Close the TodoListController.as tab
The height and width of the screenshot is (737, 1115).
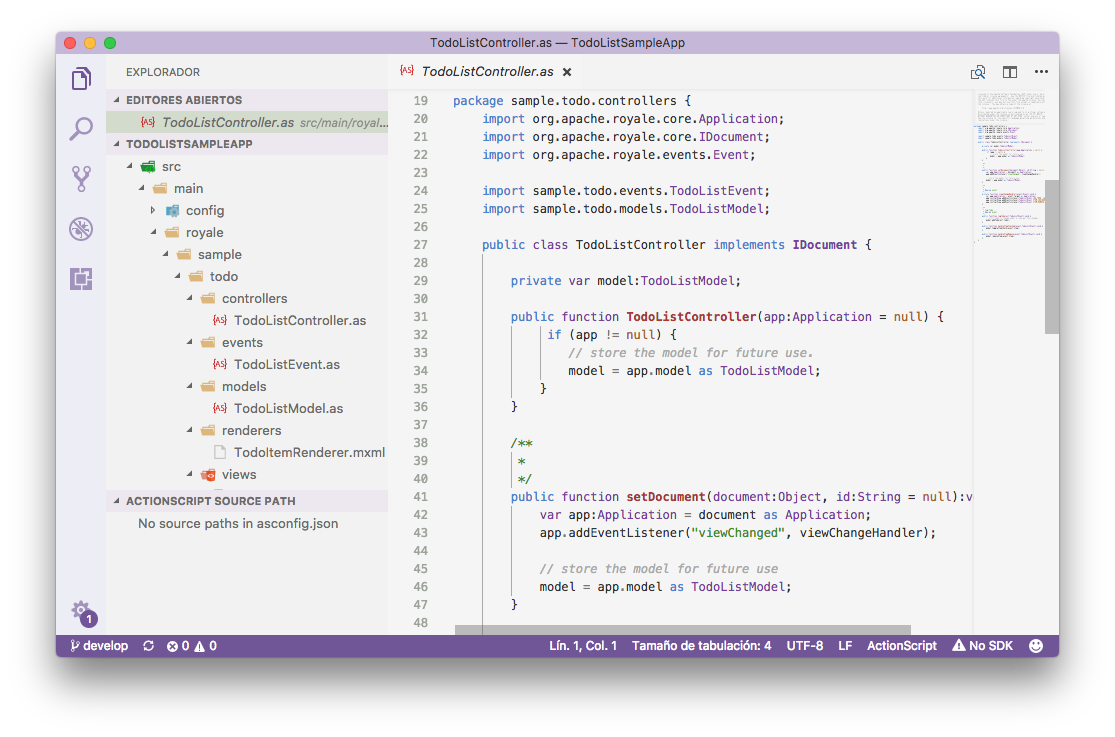[x=567, y=72]
